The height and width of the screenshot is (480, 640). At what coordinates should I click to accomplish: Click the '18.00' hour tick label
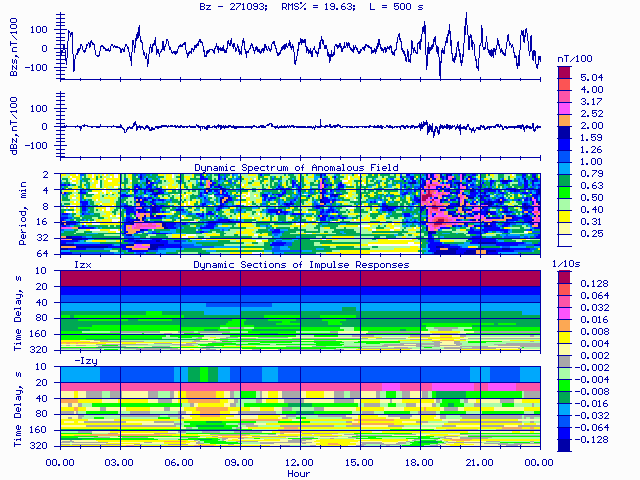[419, 462]
